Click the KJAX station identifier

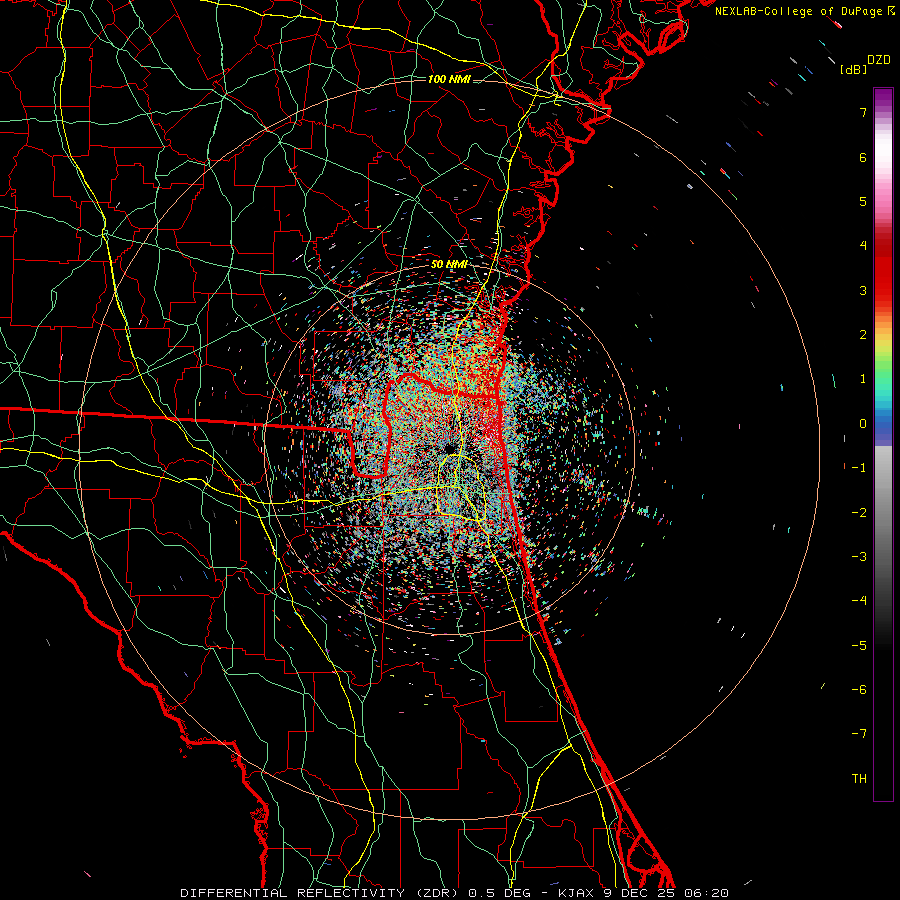577,893
